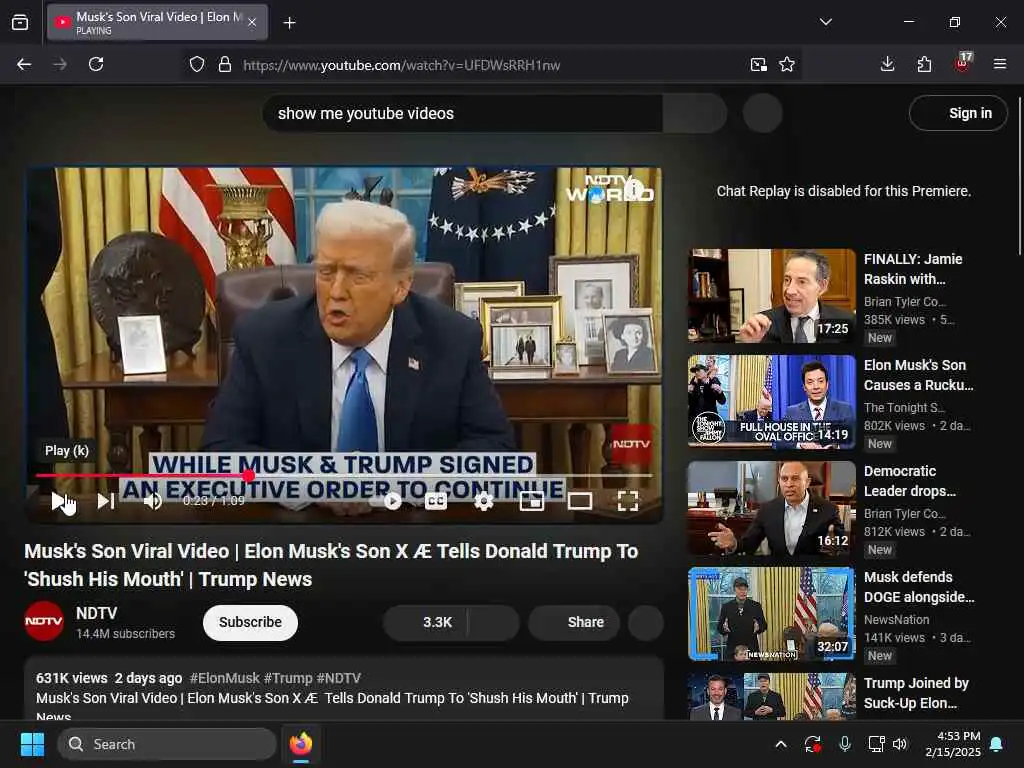Like the video showing 3.3K
1024x768 pixels.
tap(426, 622)
